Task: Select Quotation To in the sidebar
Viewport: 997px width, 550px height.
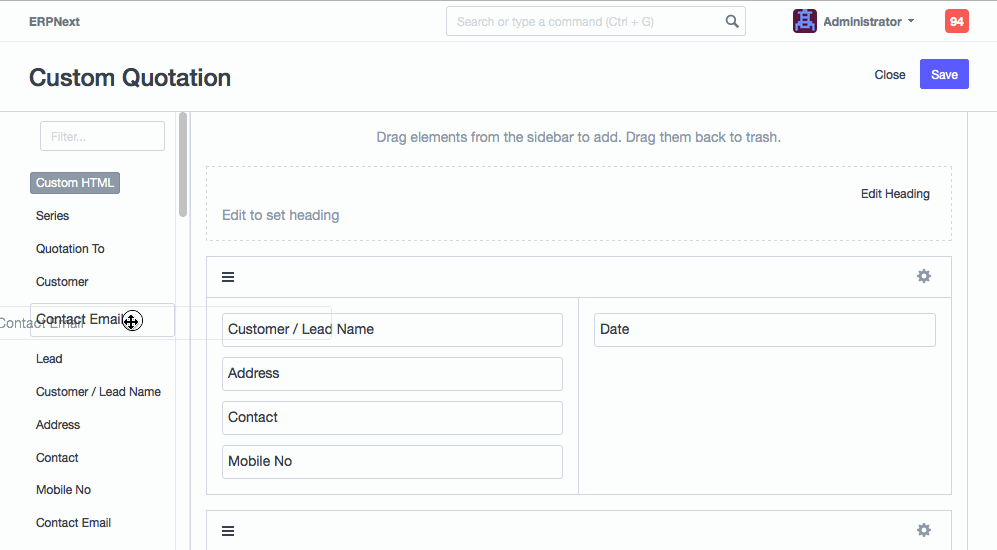Action: 70,249
